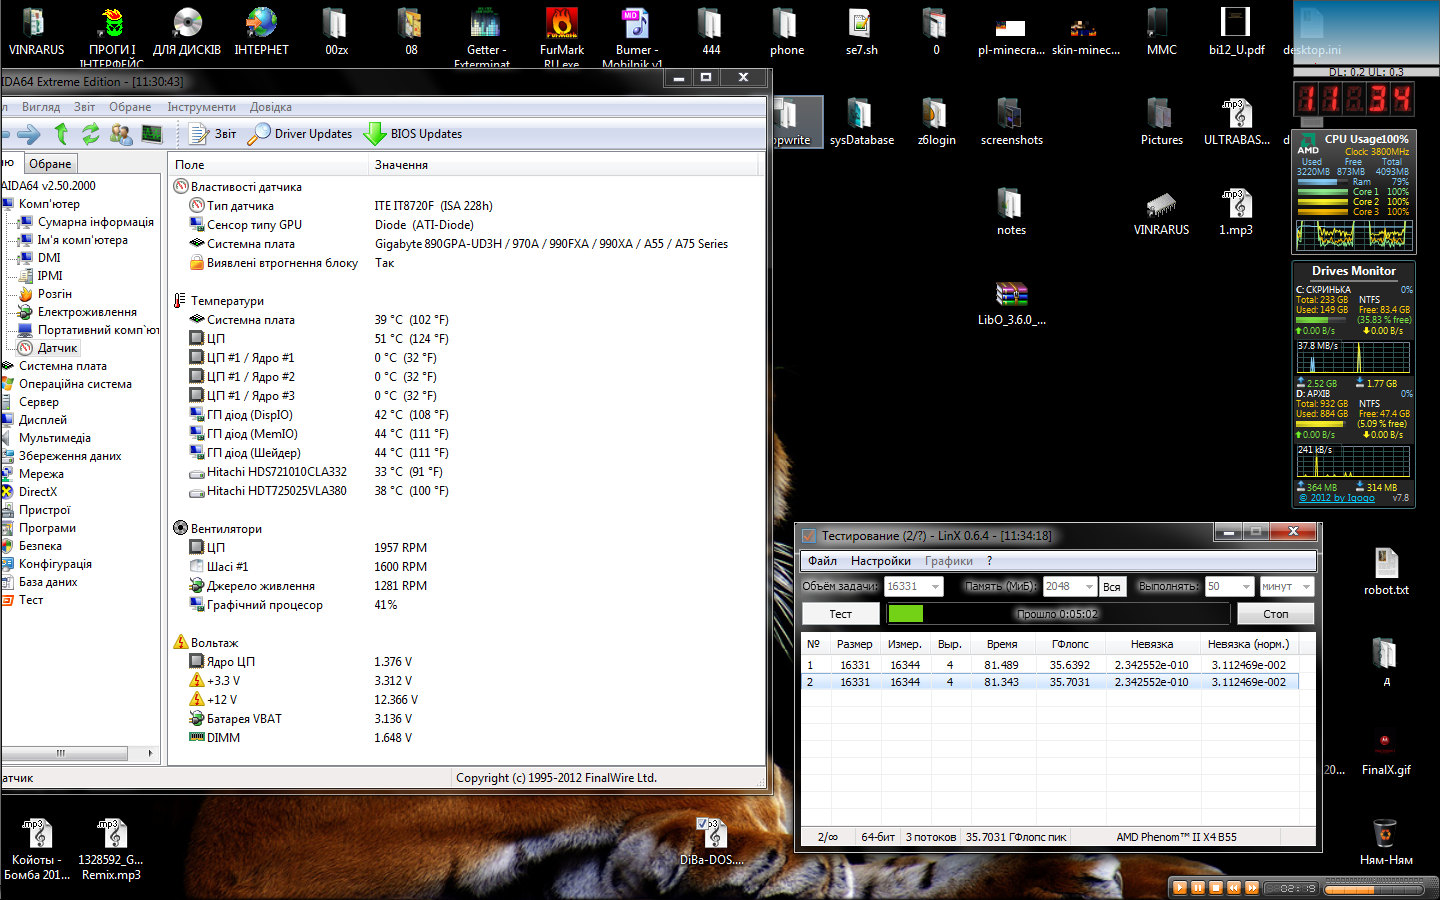Click the Pause button on media player bar

(x=1198, y=888)
